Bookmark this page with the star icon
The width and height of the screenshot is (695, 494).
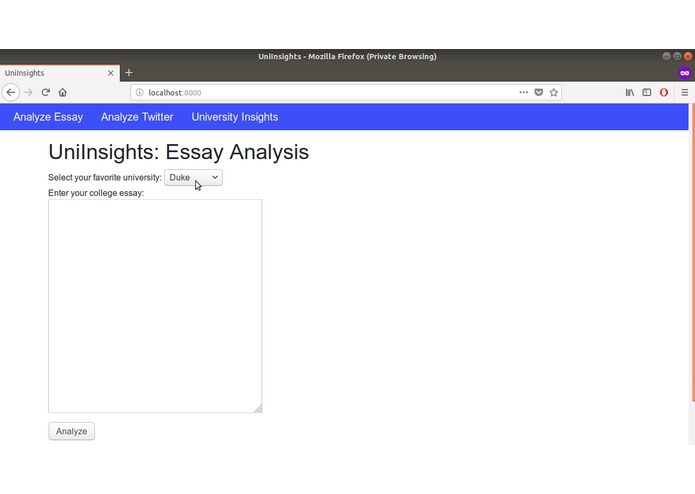pos(554,93)
